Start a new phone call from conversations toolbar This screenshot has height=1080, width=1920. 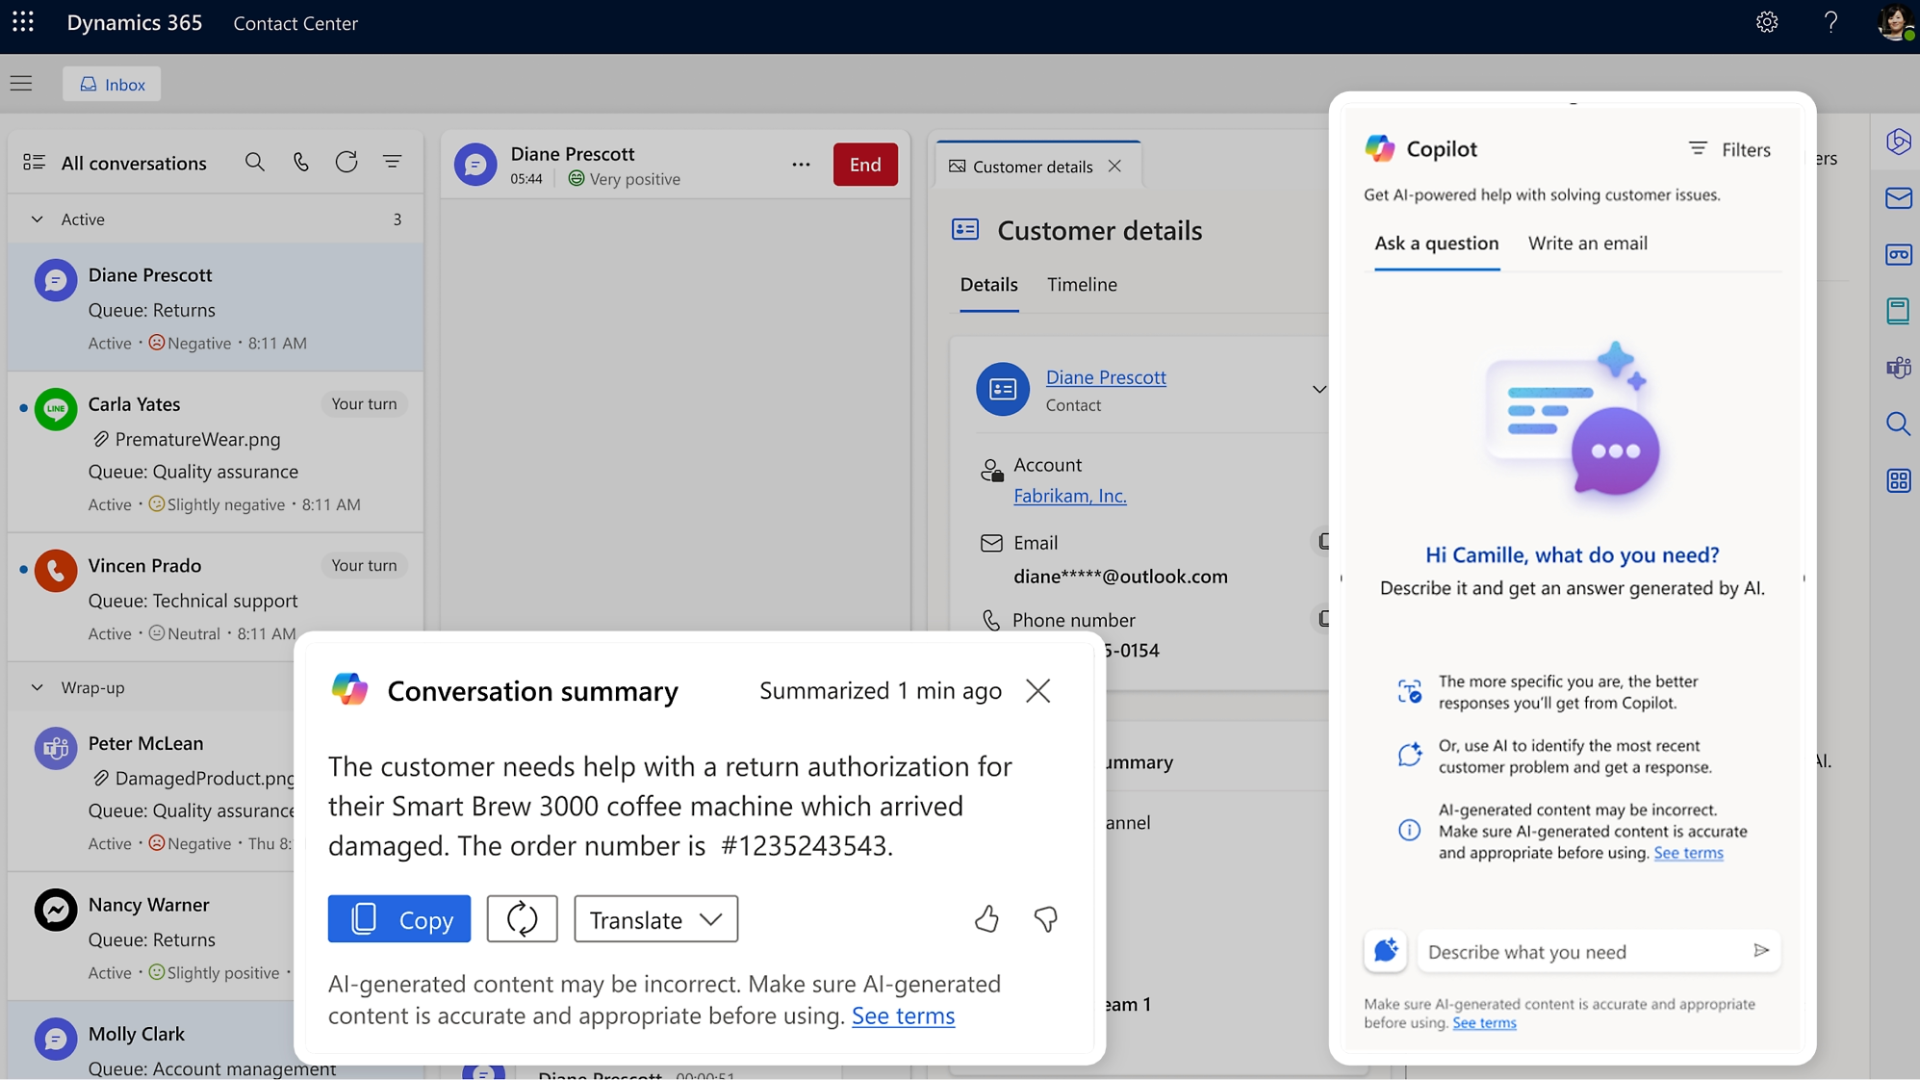pyautogui.click(x=301, y=161)
